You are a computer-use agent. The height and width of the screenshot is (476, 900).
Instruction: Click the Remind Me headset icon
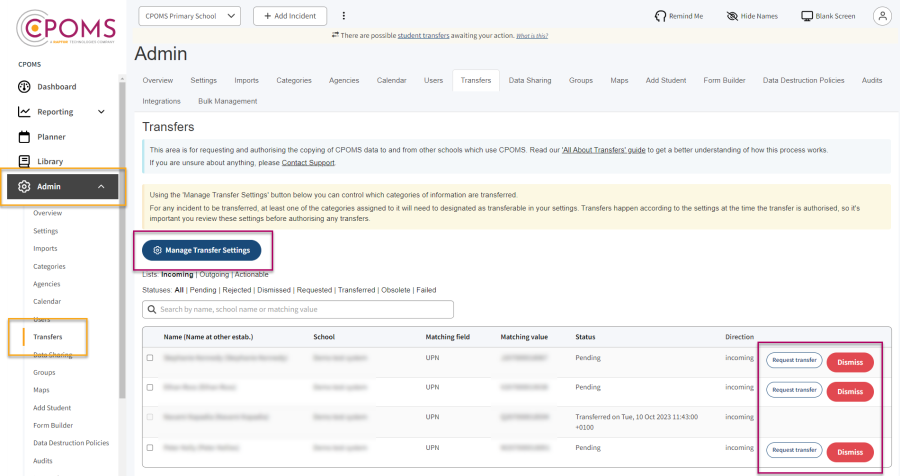[x=660, y=16]
